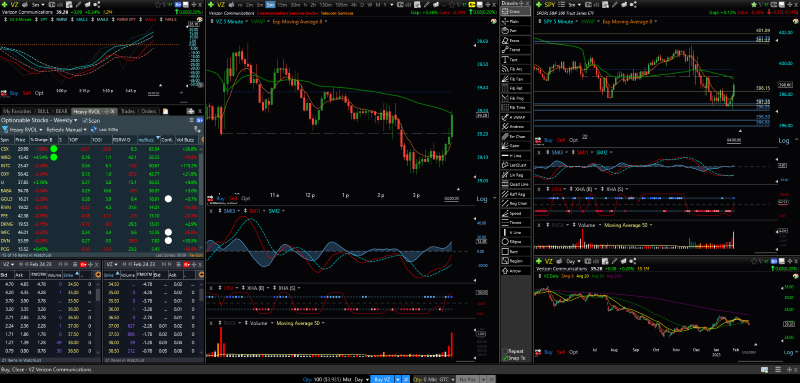Open the Optionable Stocks - Weekly dropdown
The width and height of the screenshot is (800, 383).
coord(39,121)
